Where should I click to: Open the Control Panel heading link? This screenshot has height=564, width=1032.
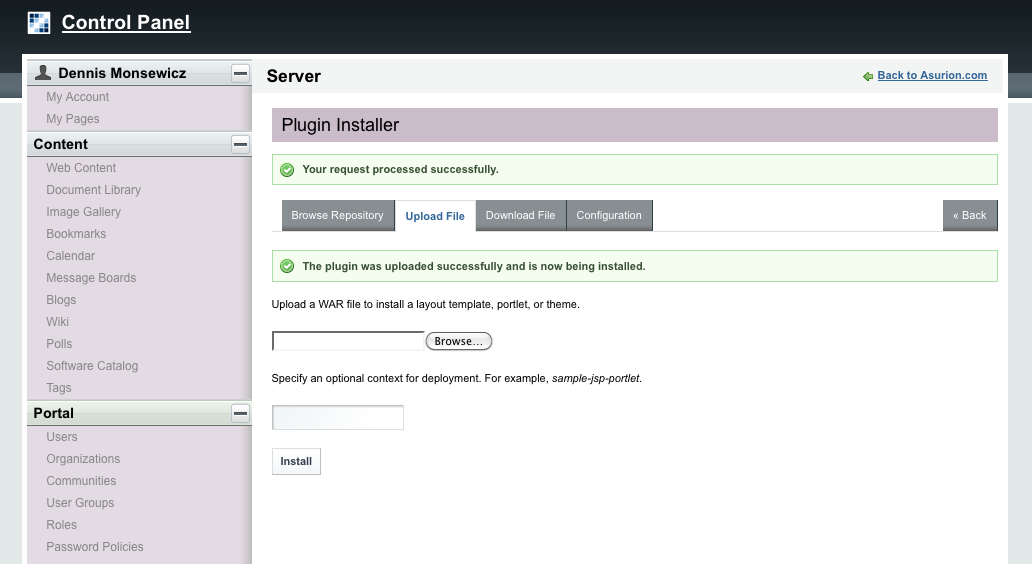tap(126, 22)
